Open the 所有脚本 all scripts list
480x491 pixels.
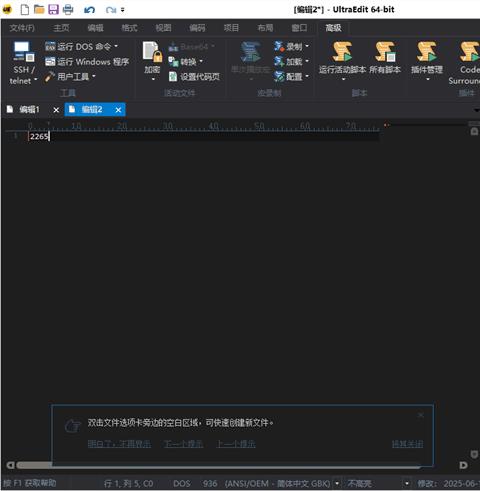click(385, 57)
